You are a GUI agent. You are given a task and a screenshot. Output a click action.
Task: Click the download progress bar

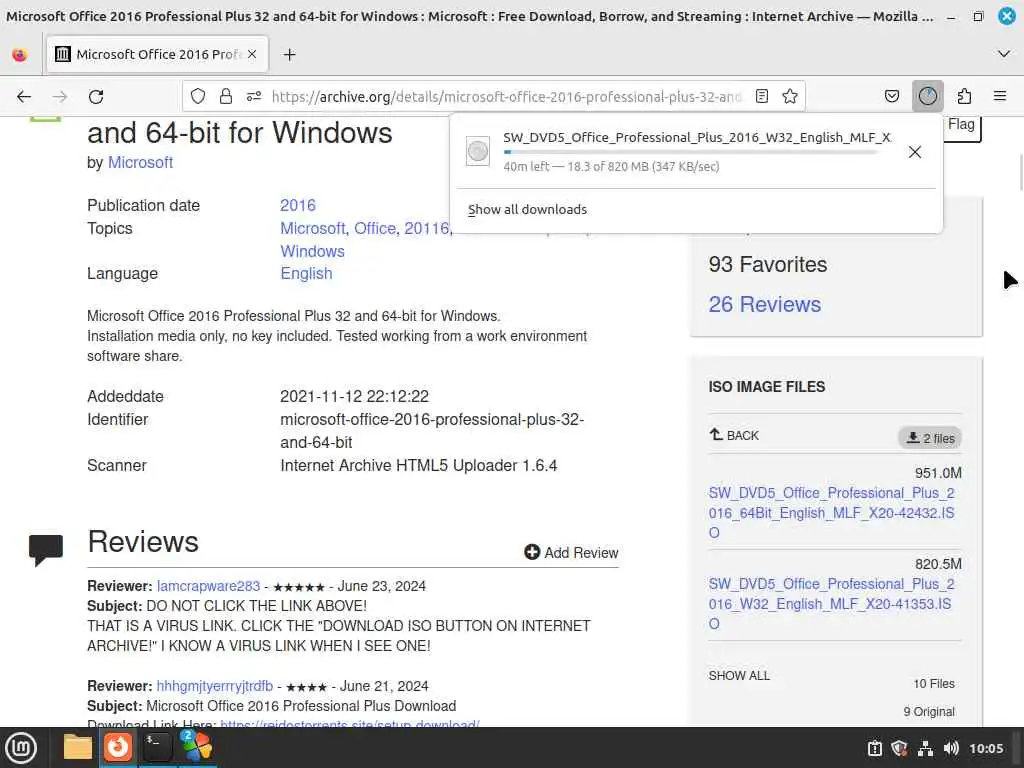click(x=691, y=152)
